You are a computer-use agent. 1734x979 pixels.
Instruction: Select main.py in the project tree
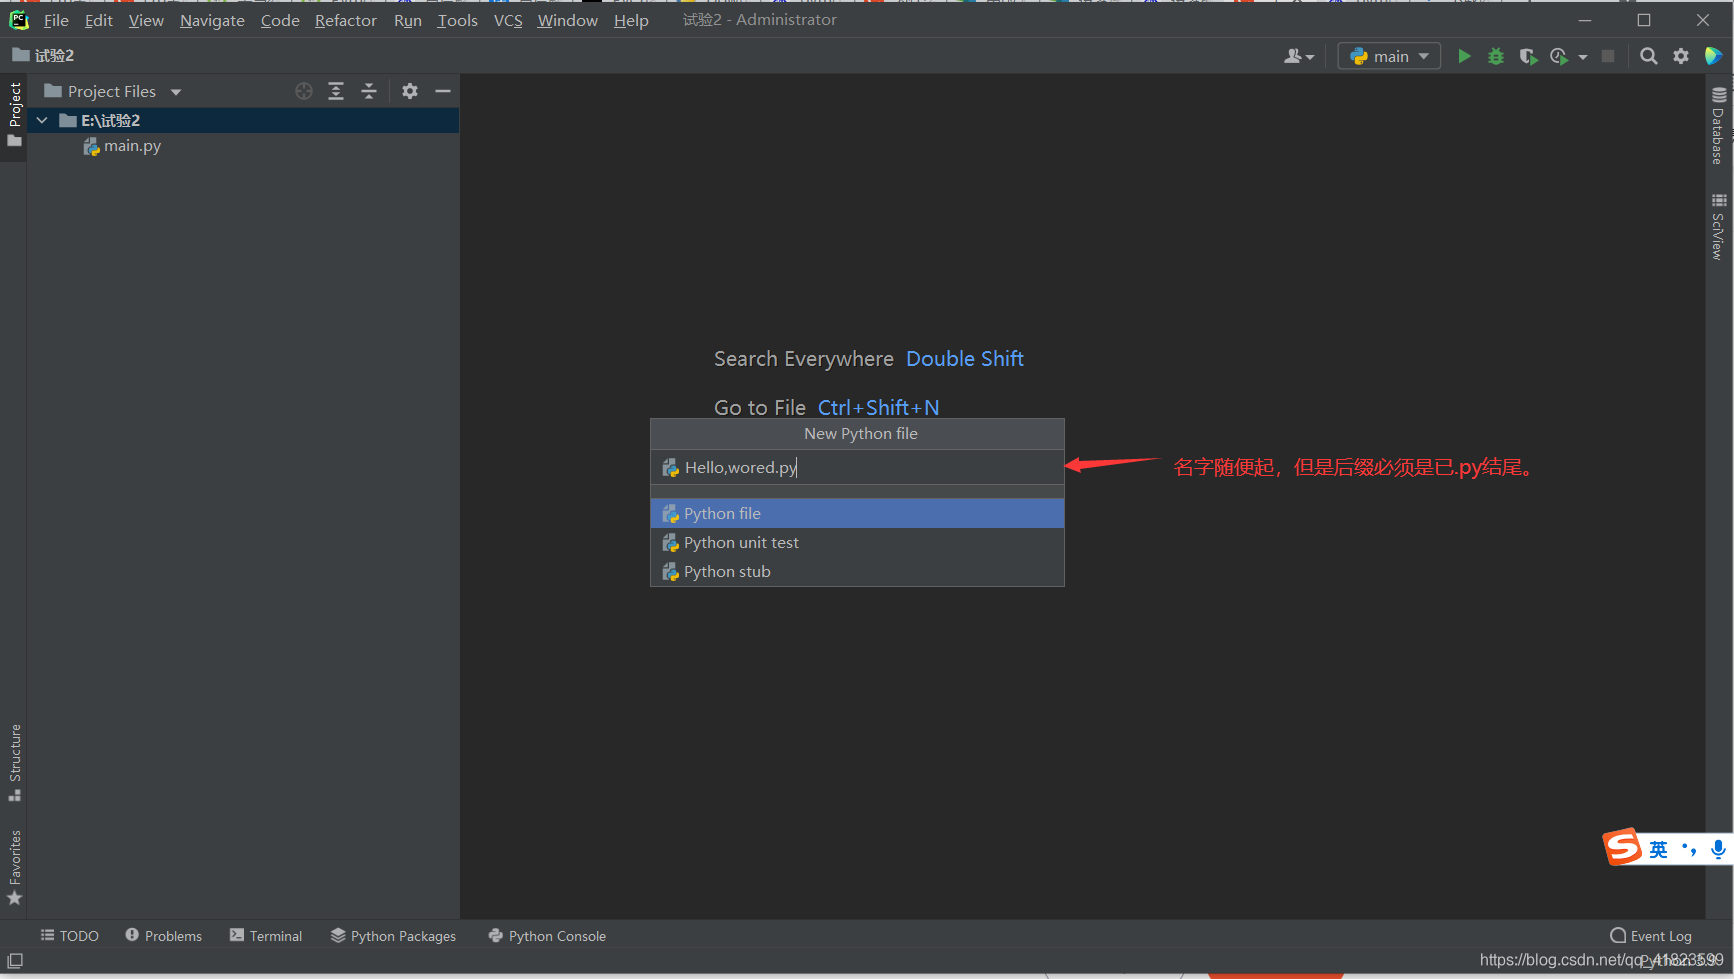click(x=131, y=146)
